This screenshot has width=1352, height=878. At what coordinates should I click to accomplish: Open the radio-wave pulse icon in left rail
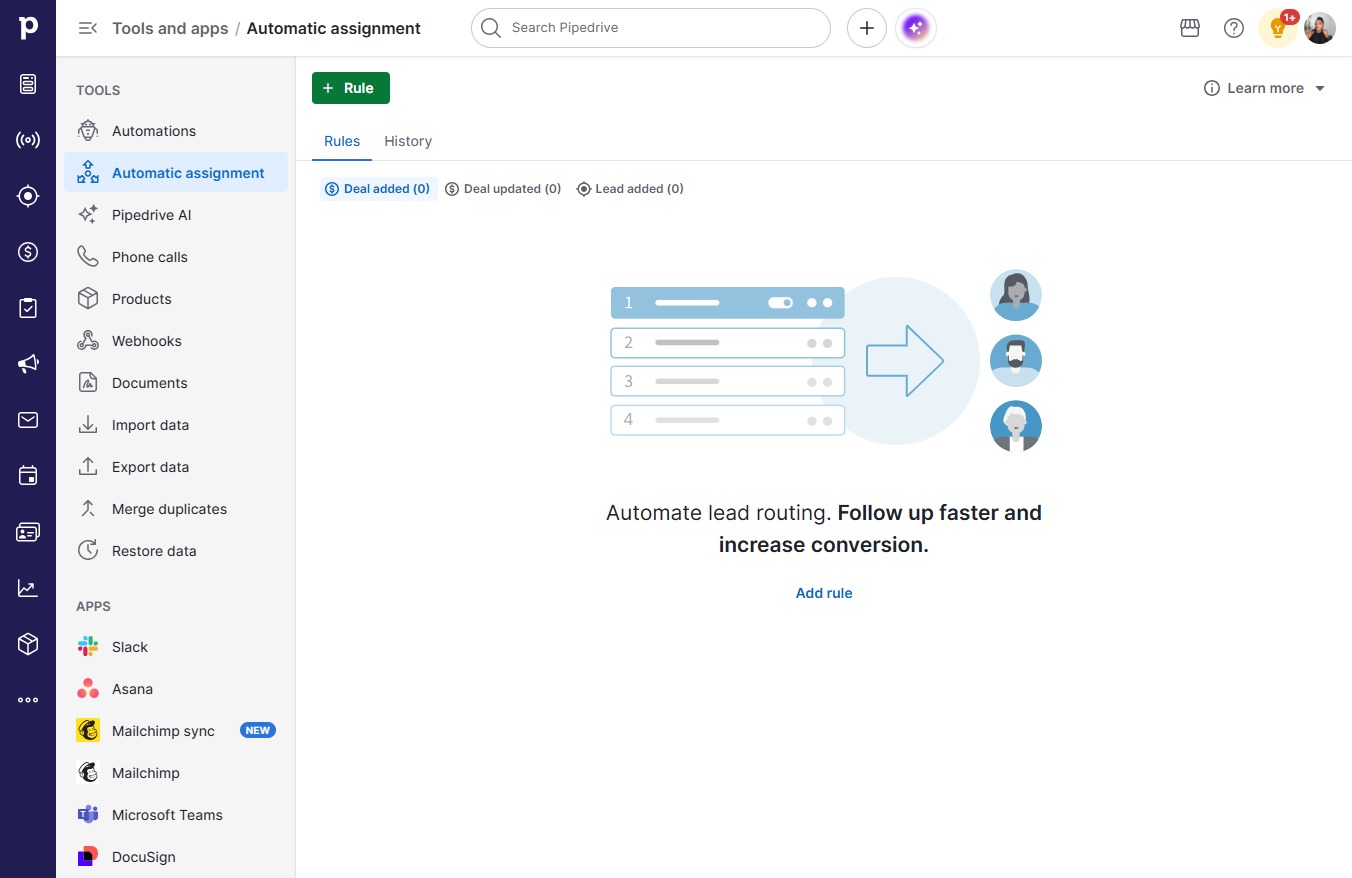pos(28,140)
